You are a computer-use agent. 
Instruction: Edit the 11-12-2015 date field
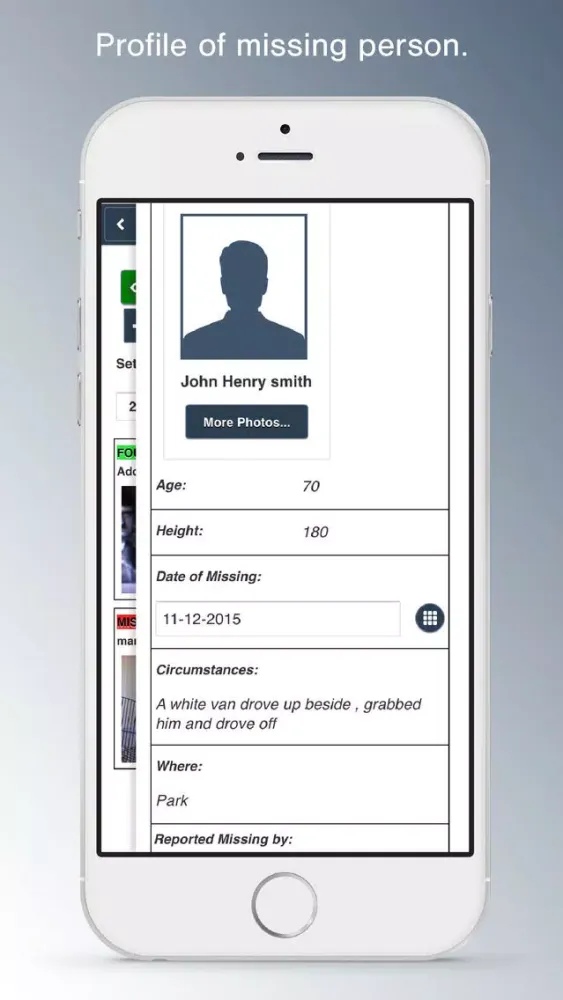(x=278, y=619)
